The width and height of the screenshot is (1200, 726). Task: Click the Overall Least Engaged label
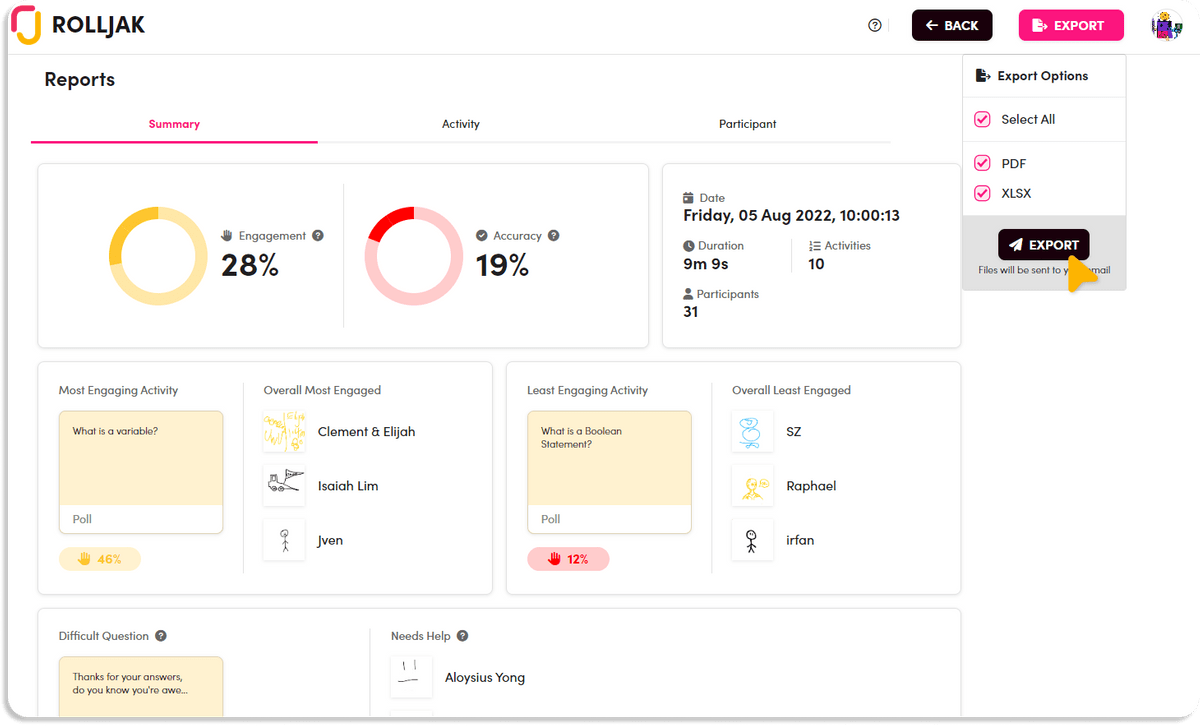coord(791,390)
